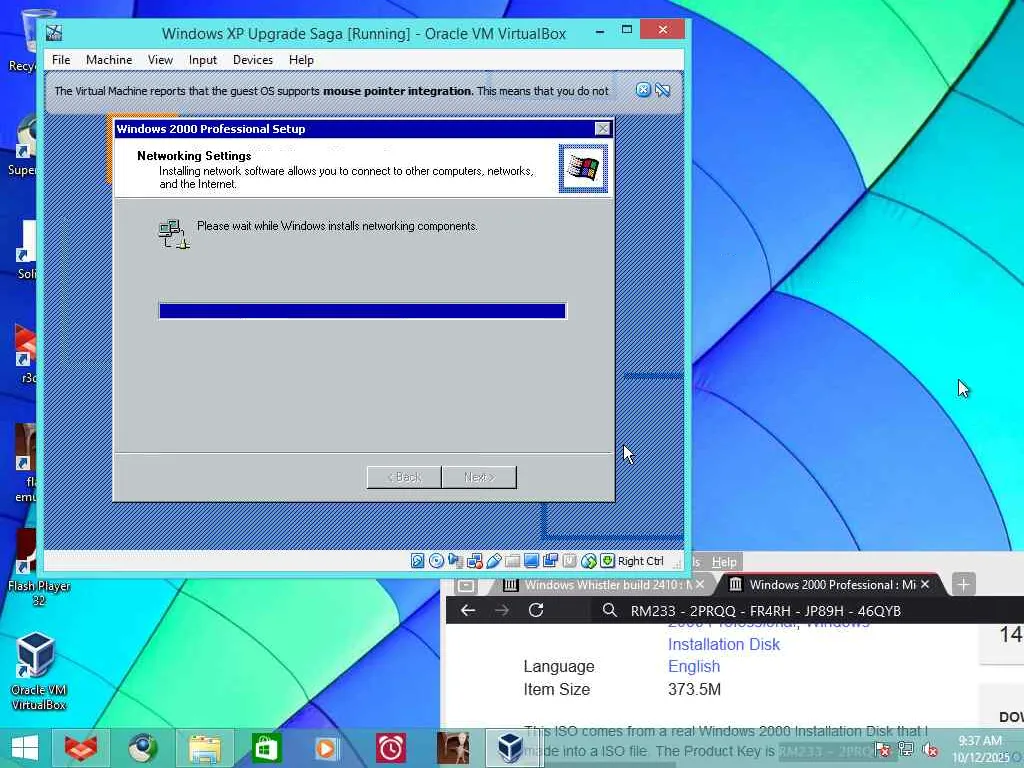1024x768 pixels.
Task: Open the browser Help menu behind VirtualBox
Action: 724,562
